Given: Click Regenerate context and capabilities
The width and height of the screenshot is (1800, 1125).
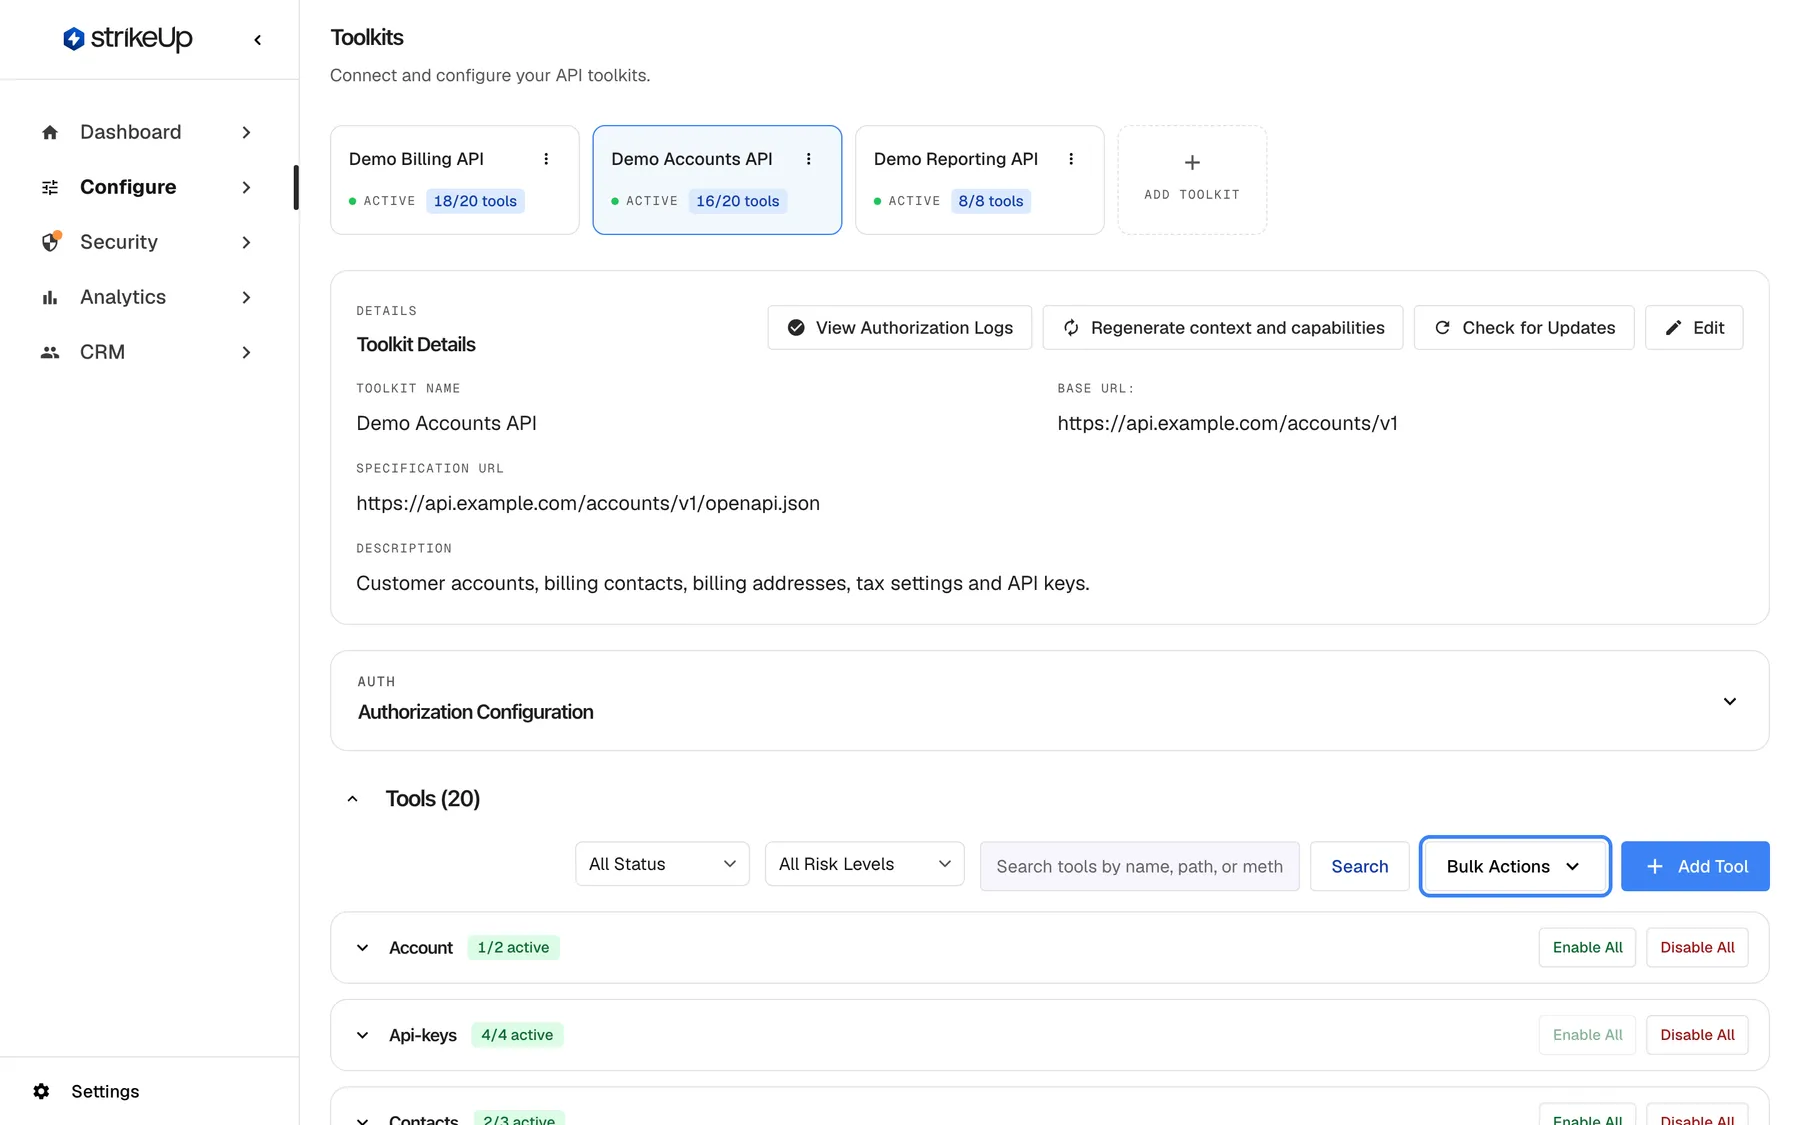Looking at the screenshot, I should click(x=1222, y=328).
